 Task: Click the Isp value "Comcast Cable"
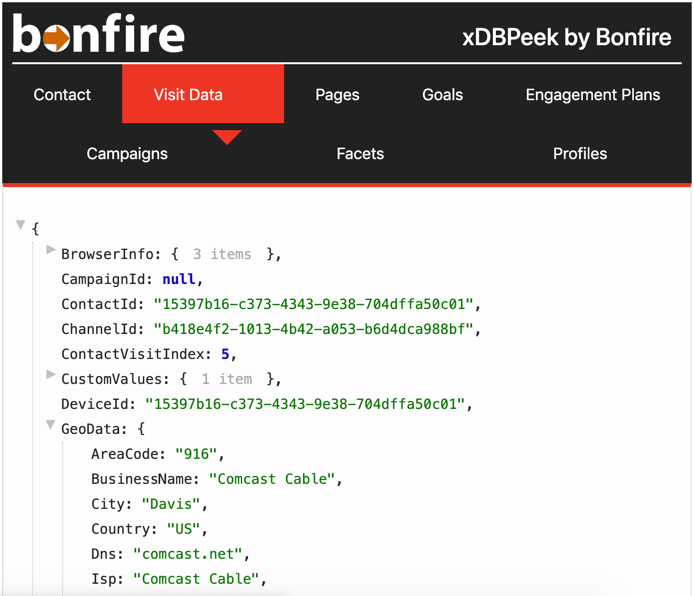tap(196, 579)
